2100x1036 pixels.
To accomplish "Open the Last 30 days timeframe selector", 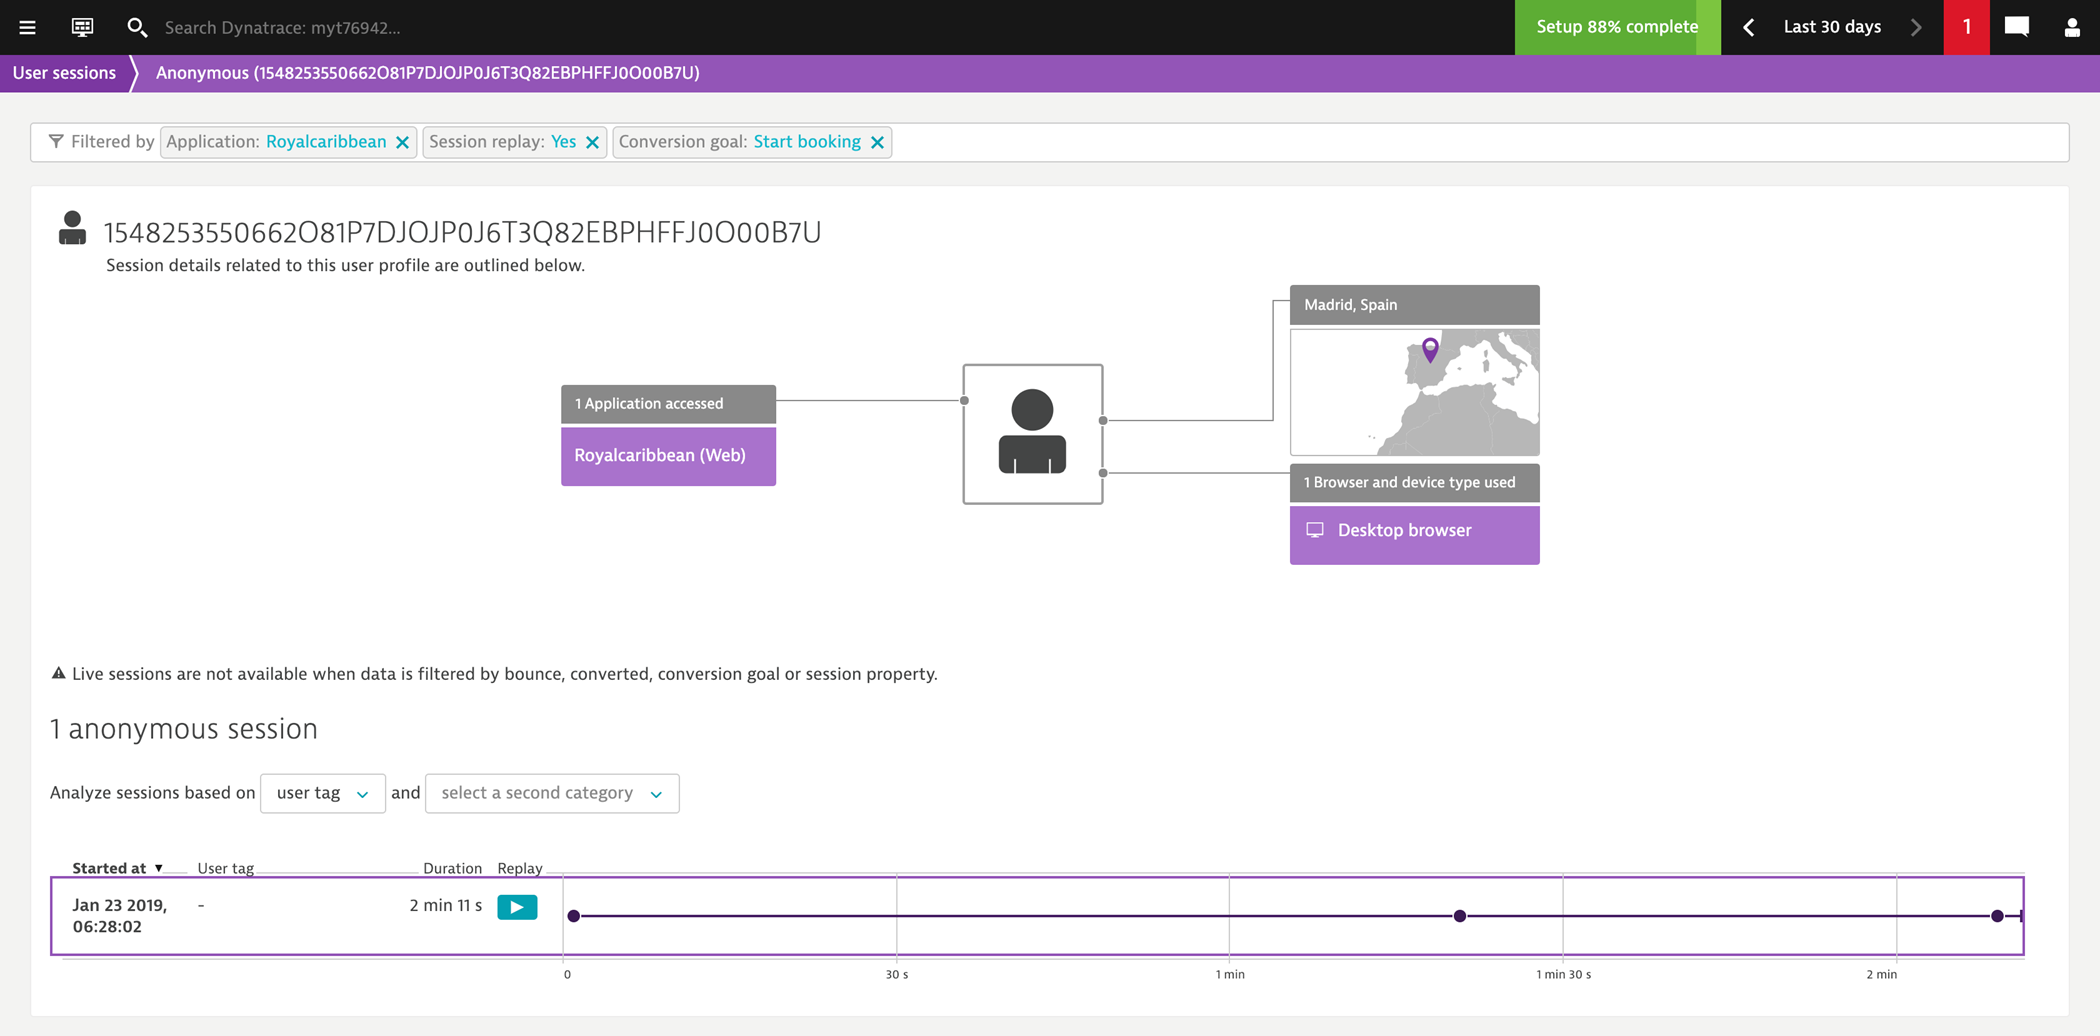I will point(1831,27).
